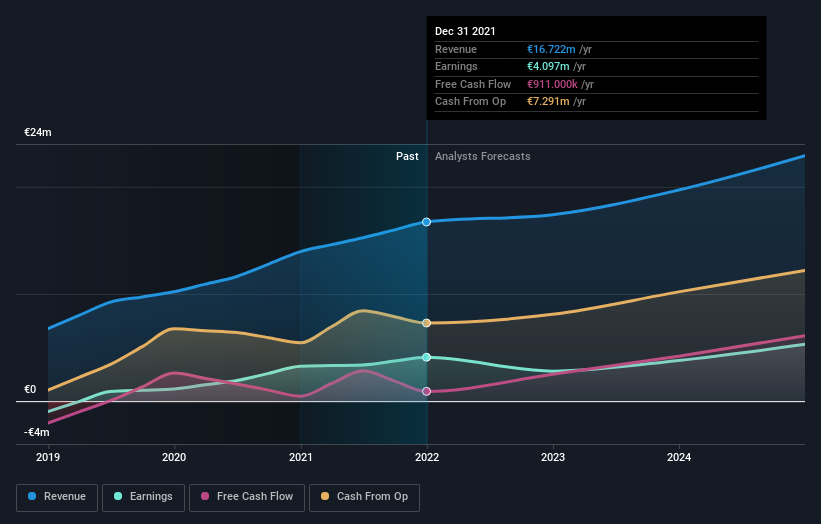The height and width of the screenshot is (524, 821).
Task: Click the 2019 x-axis label
Action: 48,458
